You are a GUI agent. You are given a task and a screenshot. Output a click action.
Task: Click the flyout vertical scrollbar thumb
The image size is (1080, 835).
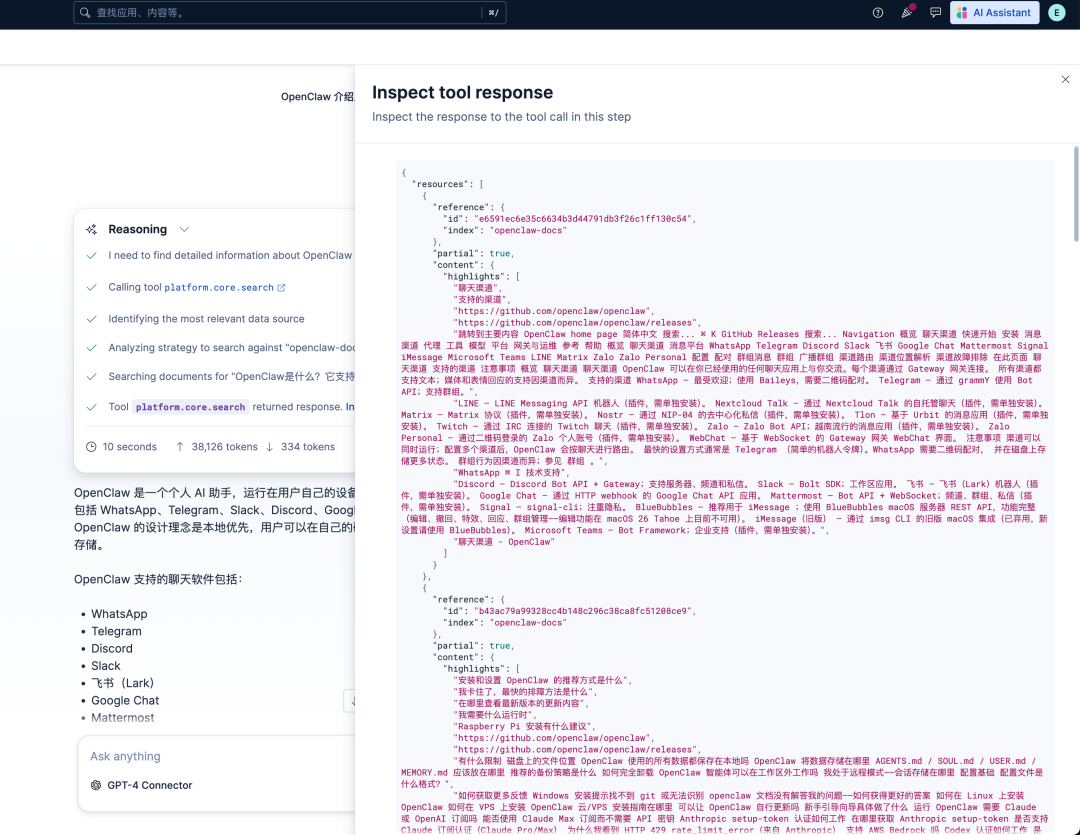[x=1076, y=193]
